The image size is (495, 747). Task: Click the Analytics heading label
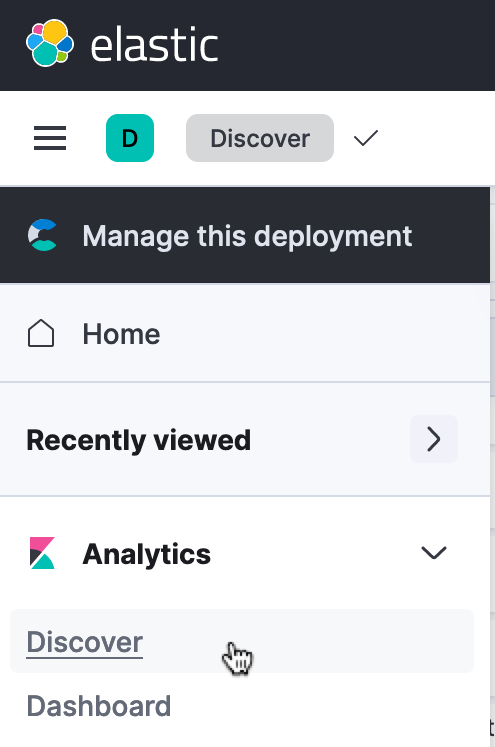[147, 554]
